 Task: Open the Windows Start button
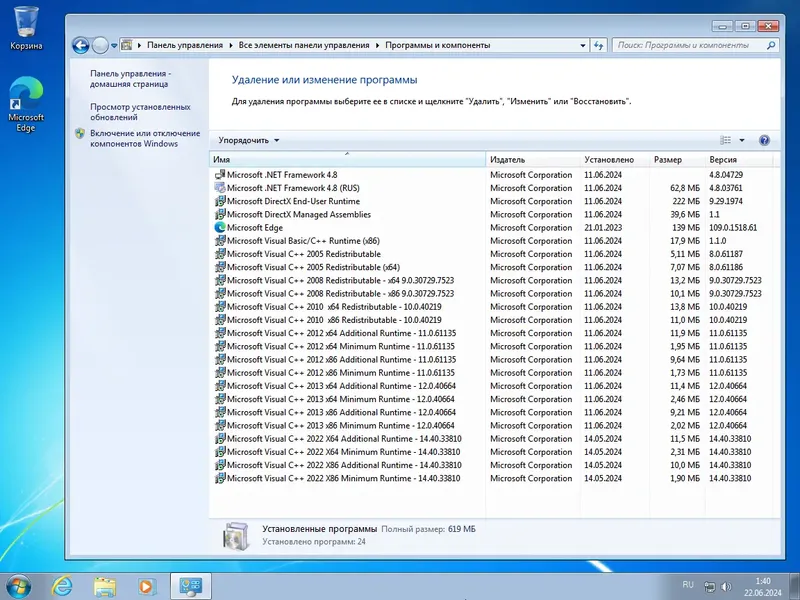pyautogui.click(x=18, y=586)
